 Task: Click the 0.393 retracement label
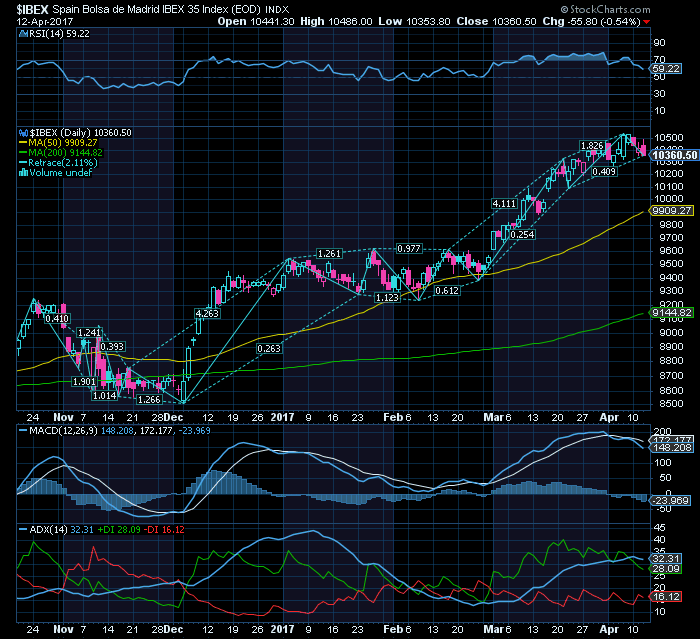coord(112,347)
